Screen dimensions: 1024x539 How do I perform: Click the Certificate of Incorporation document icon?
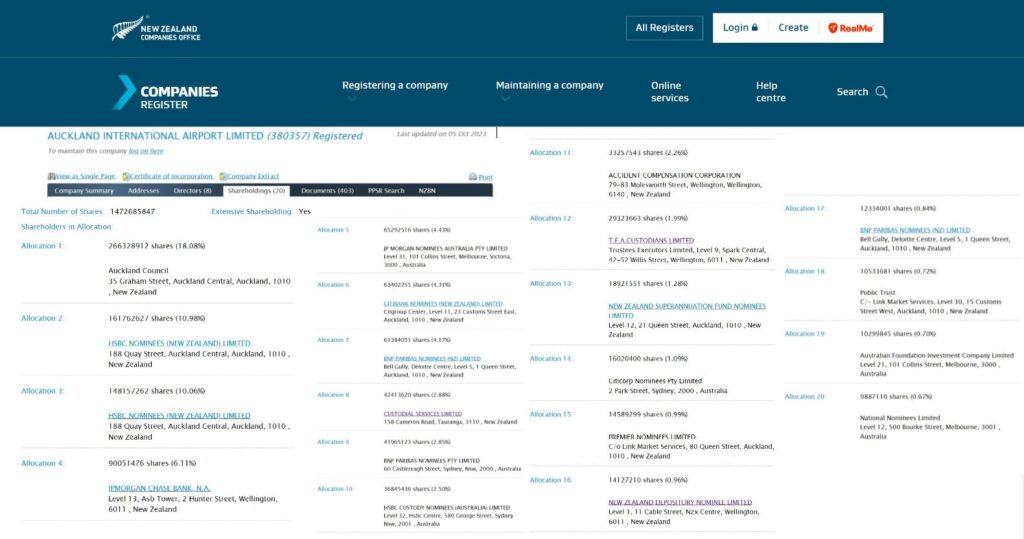pos(126,176)
